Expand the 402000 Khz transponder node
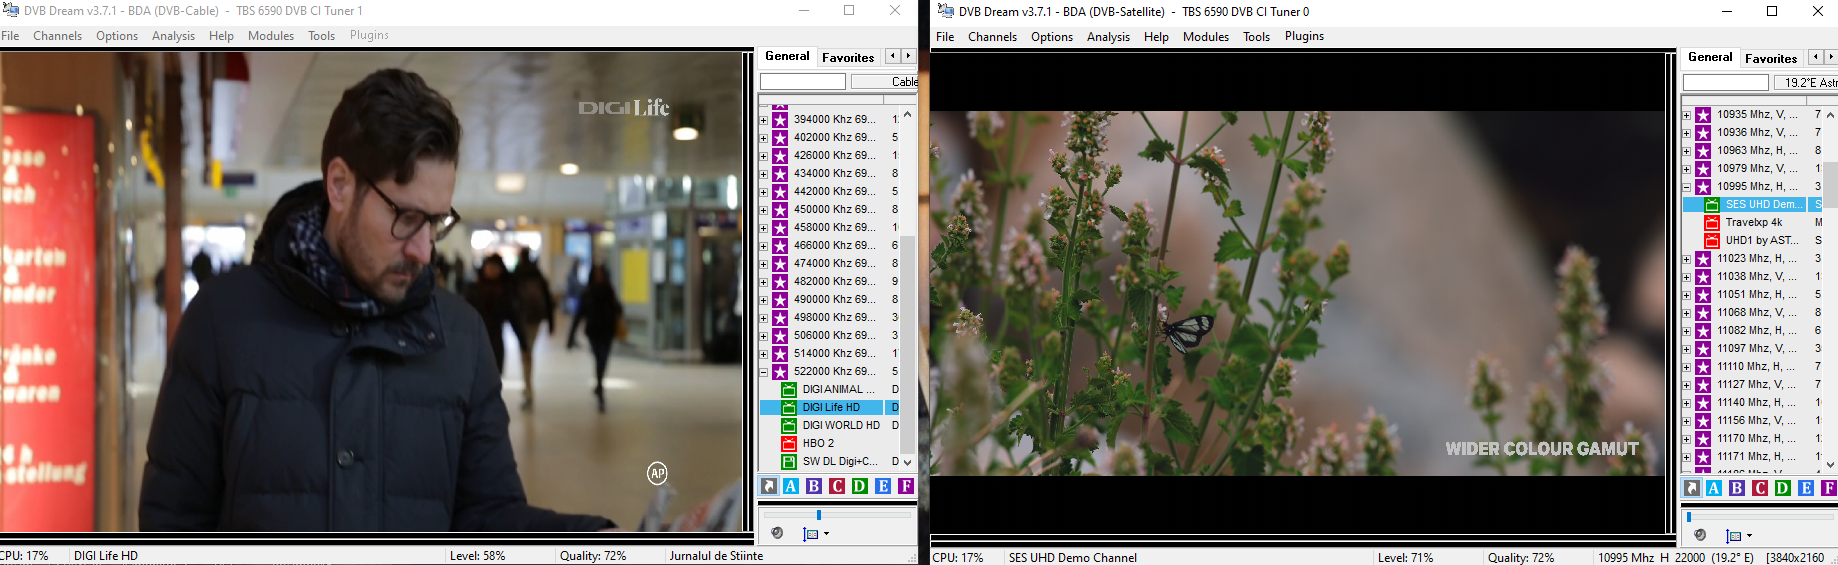 tap(764, 138)
